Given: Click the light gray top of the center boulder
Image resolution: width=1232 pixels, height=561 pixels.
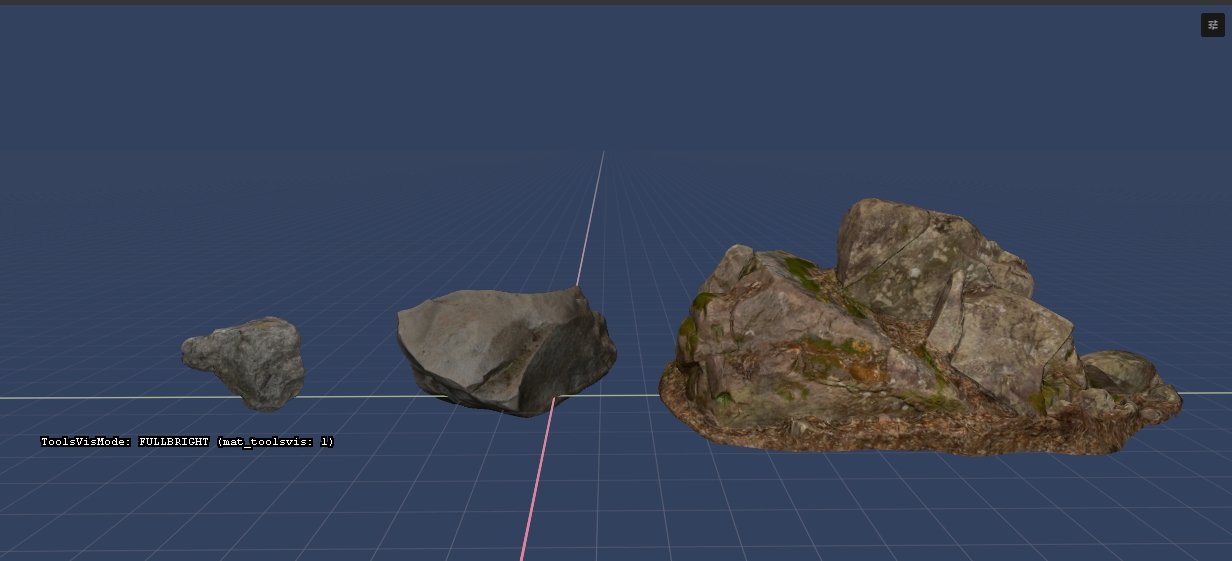Looking at the screenshot, I should 460,330.
